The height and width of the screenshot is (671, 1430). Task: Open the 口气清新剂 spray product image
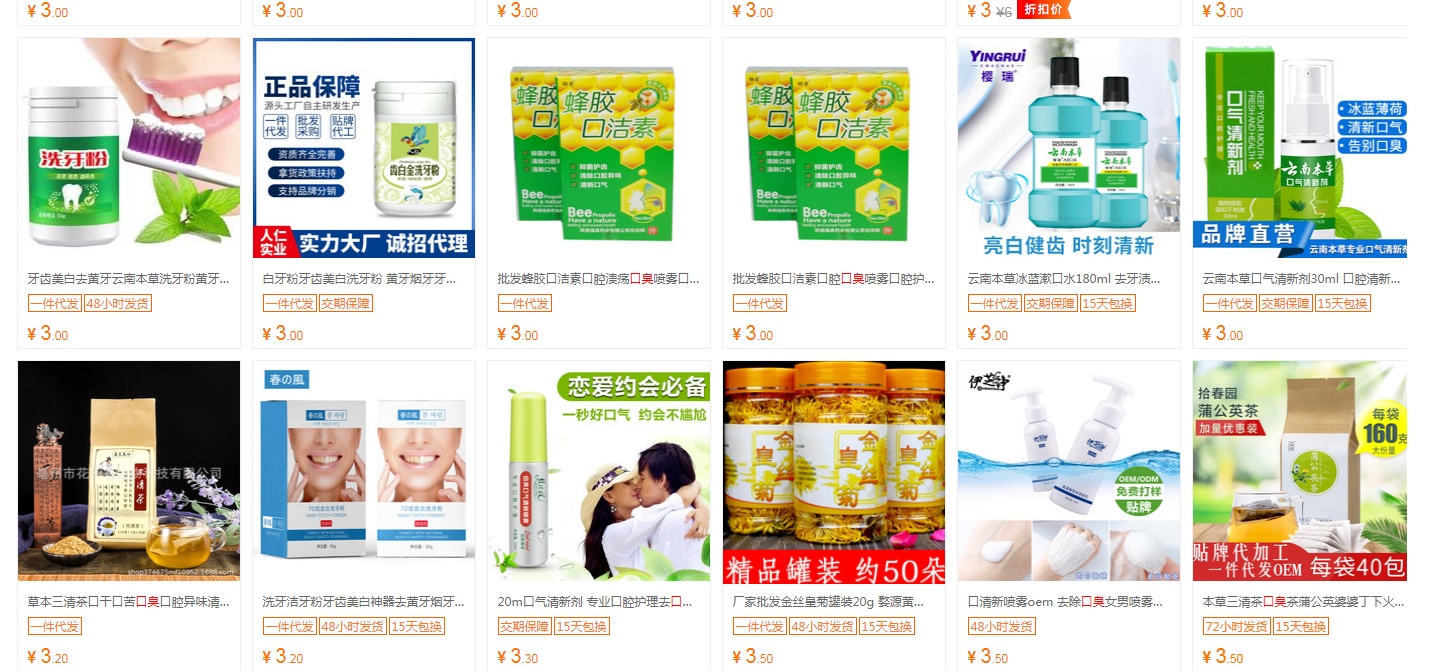click(x=1299, y=148)
